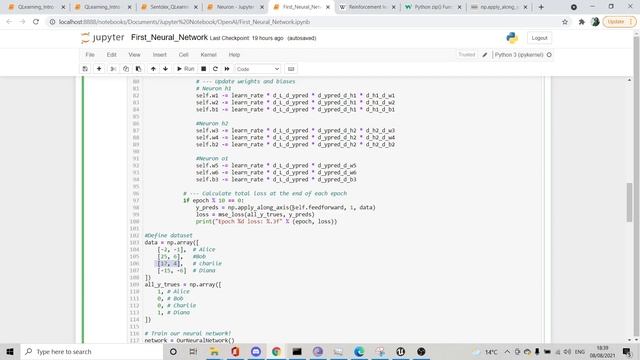This screenshot has height=360, width=640.
Task: Open the Insert menu
Action: point(160,55)
